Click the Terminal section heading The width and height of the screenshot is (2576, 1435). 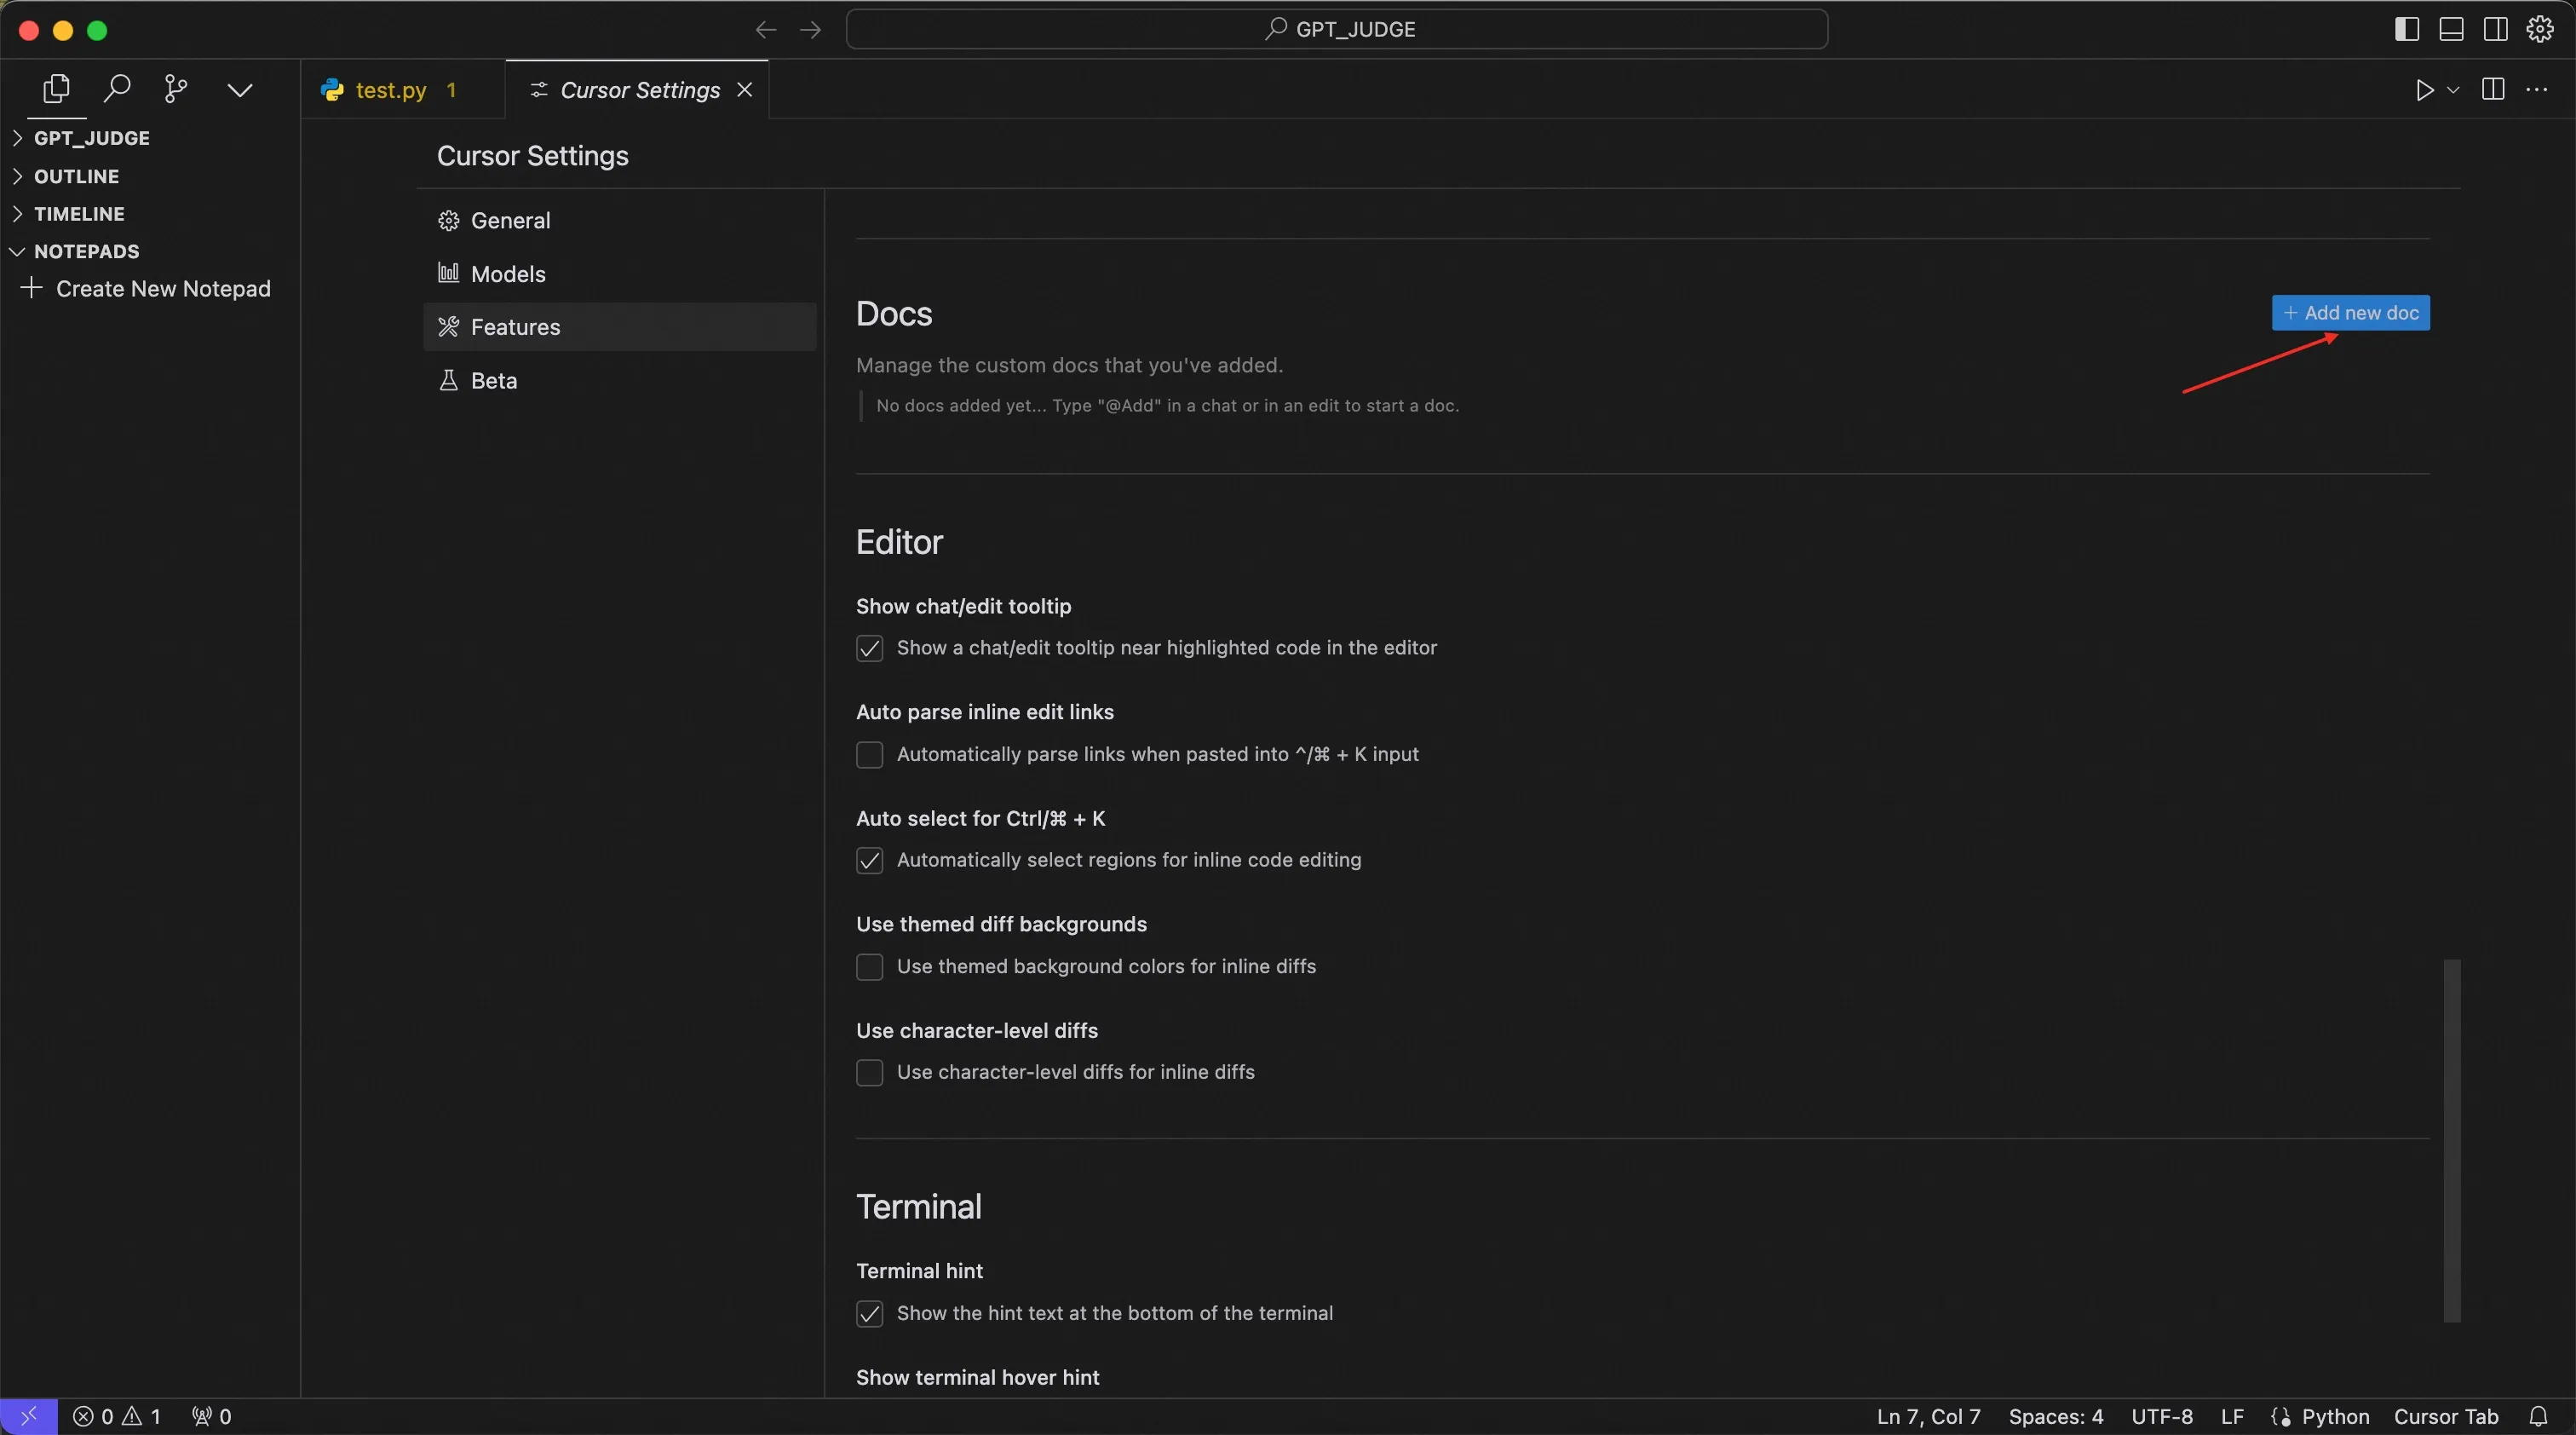point(918,1207)
